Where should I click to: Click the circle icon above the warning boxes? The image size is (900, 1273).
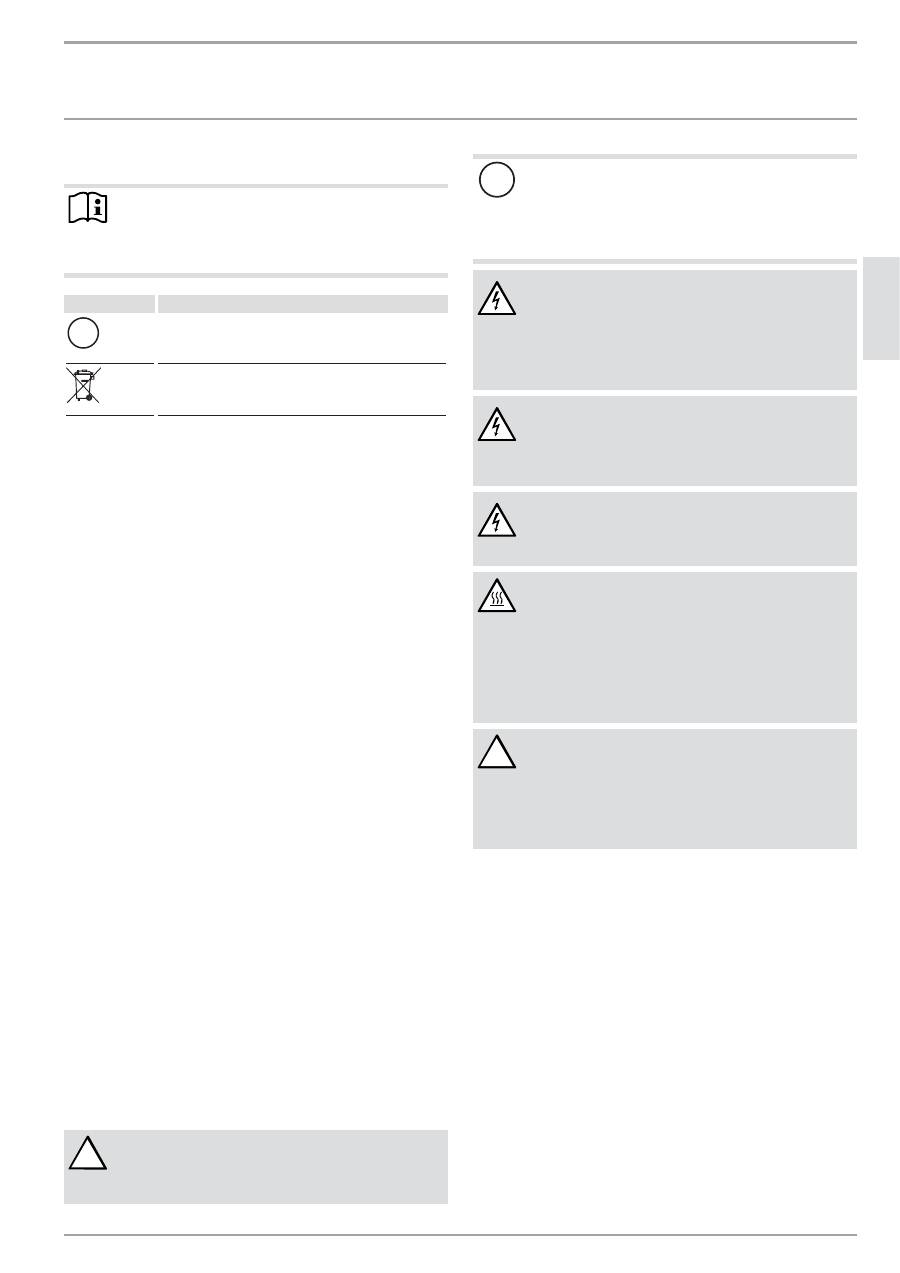[x=496, y=180]
